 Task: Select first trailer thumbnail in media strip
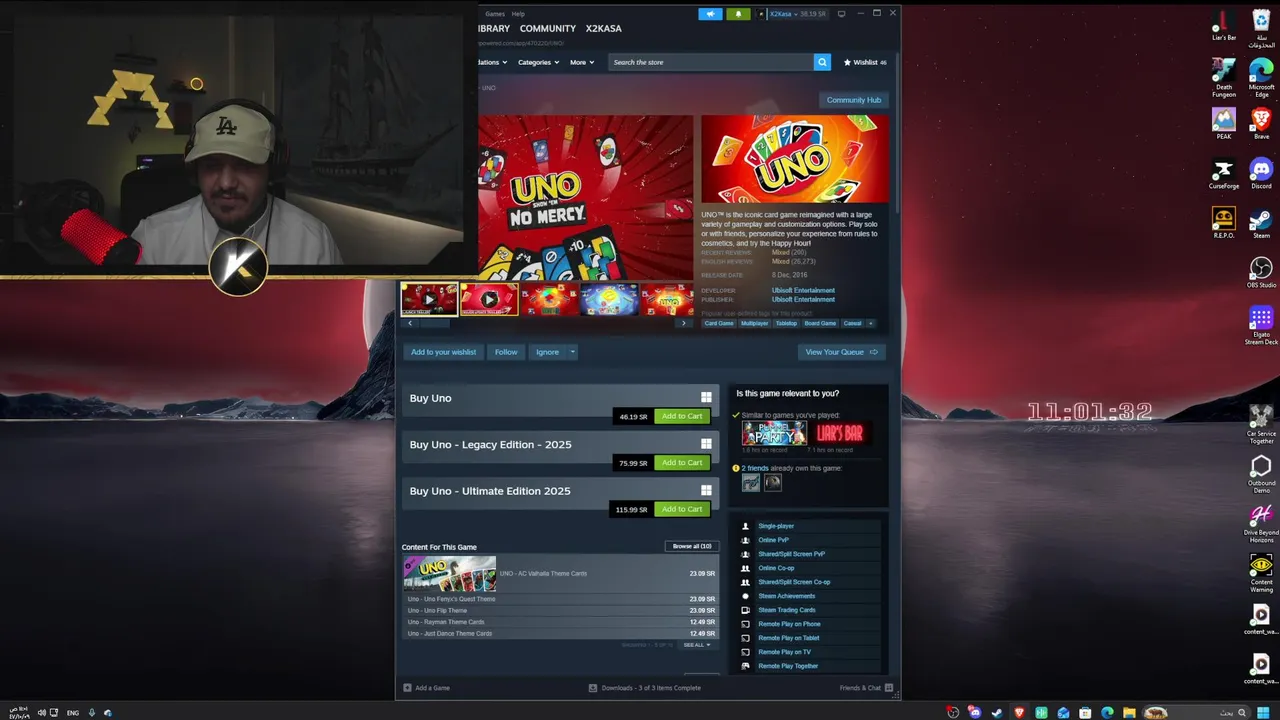pyautogui.click(x=429, y=299)
